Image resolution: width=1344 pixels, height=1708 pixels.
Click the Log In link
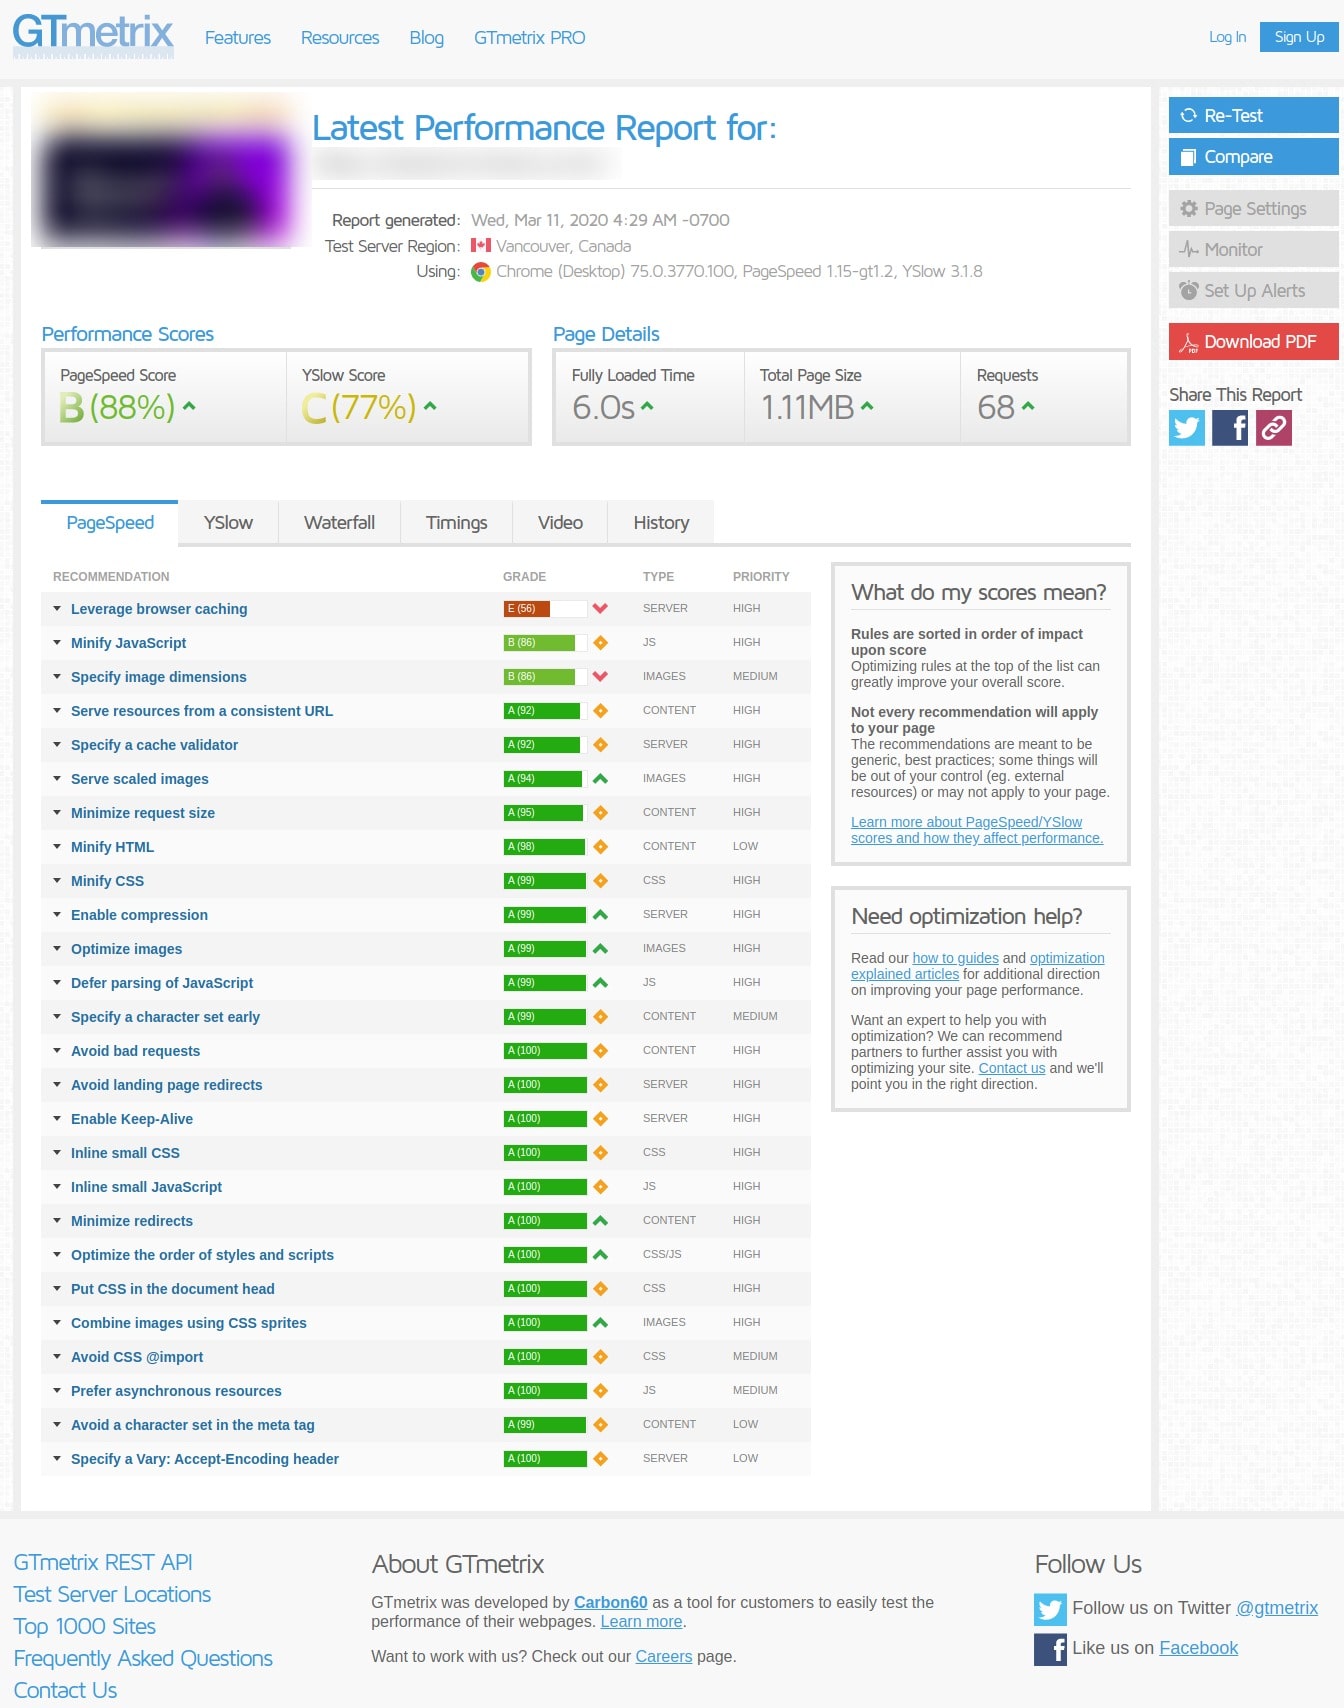[1227, 37]
